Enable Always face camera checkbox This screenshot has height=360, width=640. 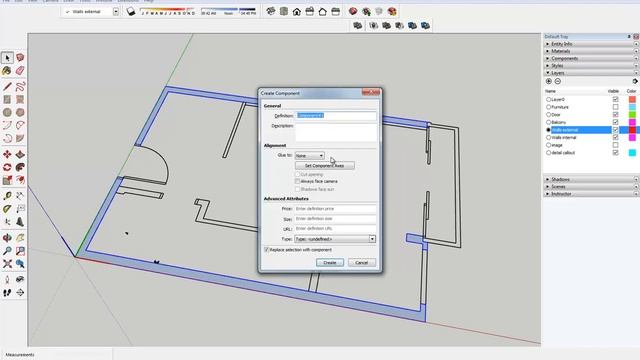click(297, 181)
